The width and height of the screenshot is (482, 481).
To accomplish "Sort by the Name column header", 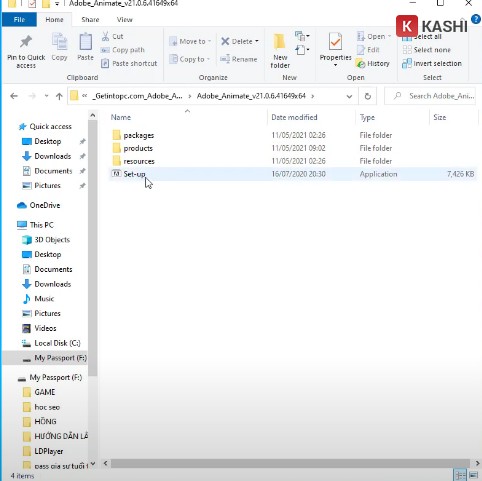I will tap(121, 117).
